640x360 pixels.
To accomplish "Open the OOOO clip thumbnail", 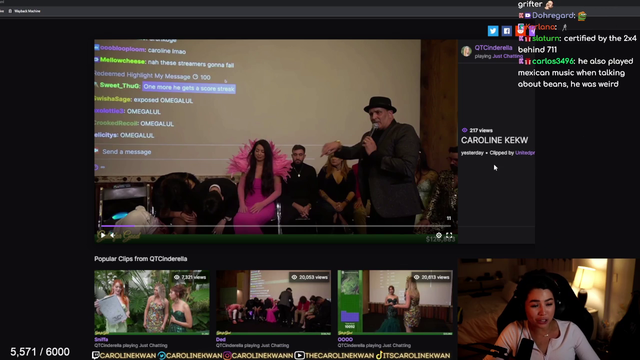I will pyautogui.click(x=395, y=302).
